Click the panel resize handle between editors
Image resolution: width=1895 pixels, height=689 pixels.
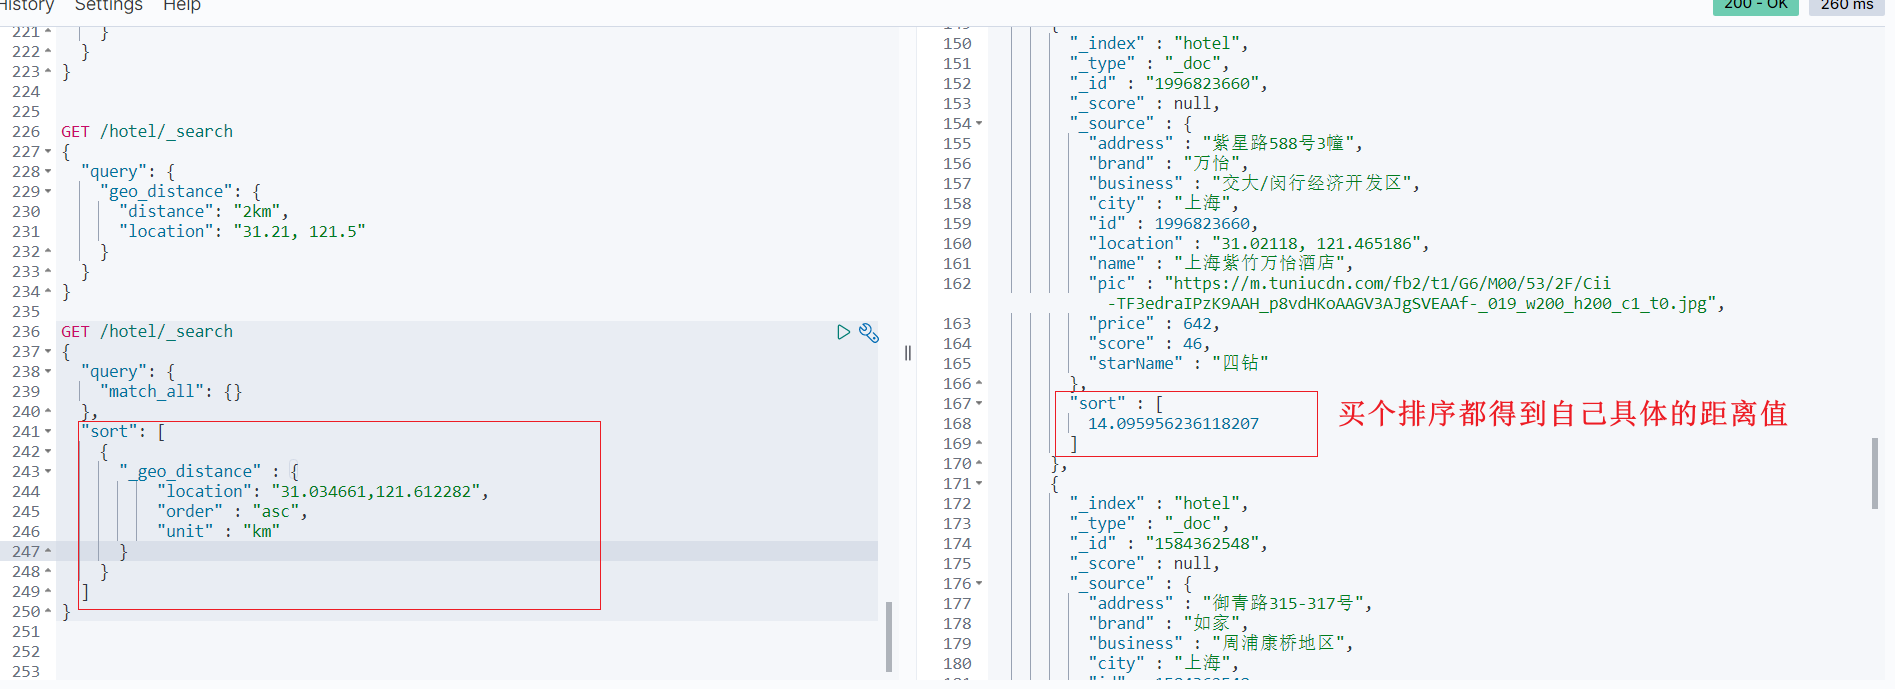pos(907,352)
